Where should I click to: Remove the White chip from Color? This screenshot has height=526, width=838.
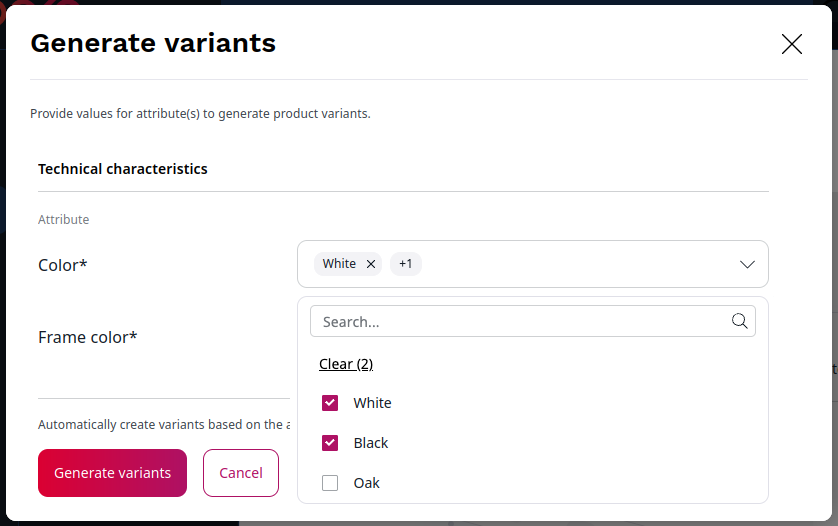point(371,264)
